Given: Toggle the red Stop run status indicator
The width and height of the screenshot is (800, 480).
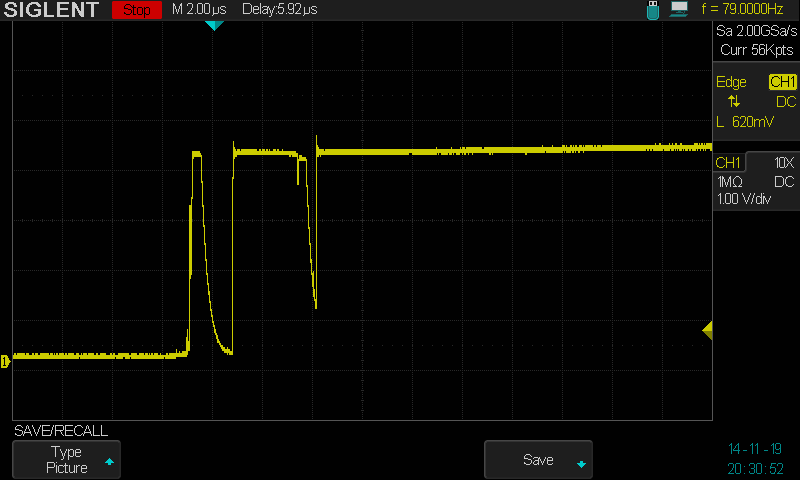Looking at the screenshot, I should (x=137, y=10).
